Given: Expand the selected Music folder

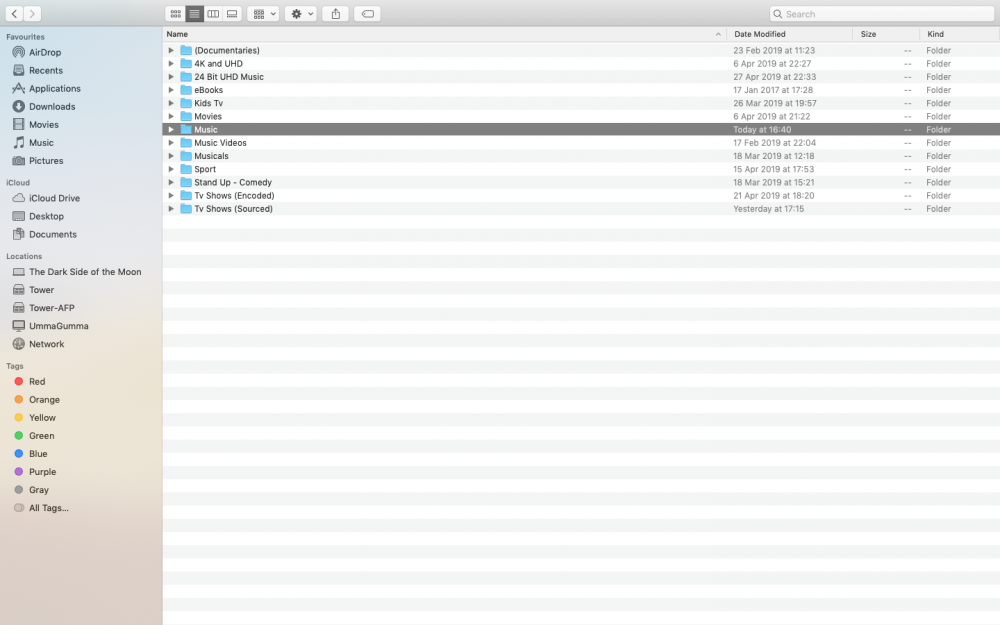Looking at the screenshot, I should pos(171,129).
